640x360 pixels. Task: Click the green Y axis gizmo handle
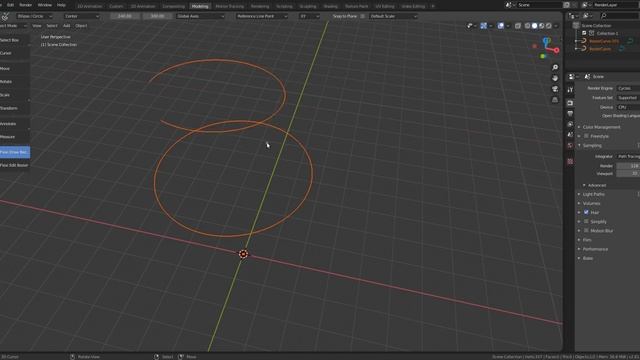pos(543,56)
